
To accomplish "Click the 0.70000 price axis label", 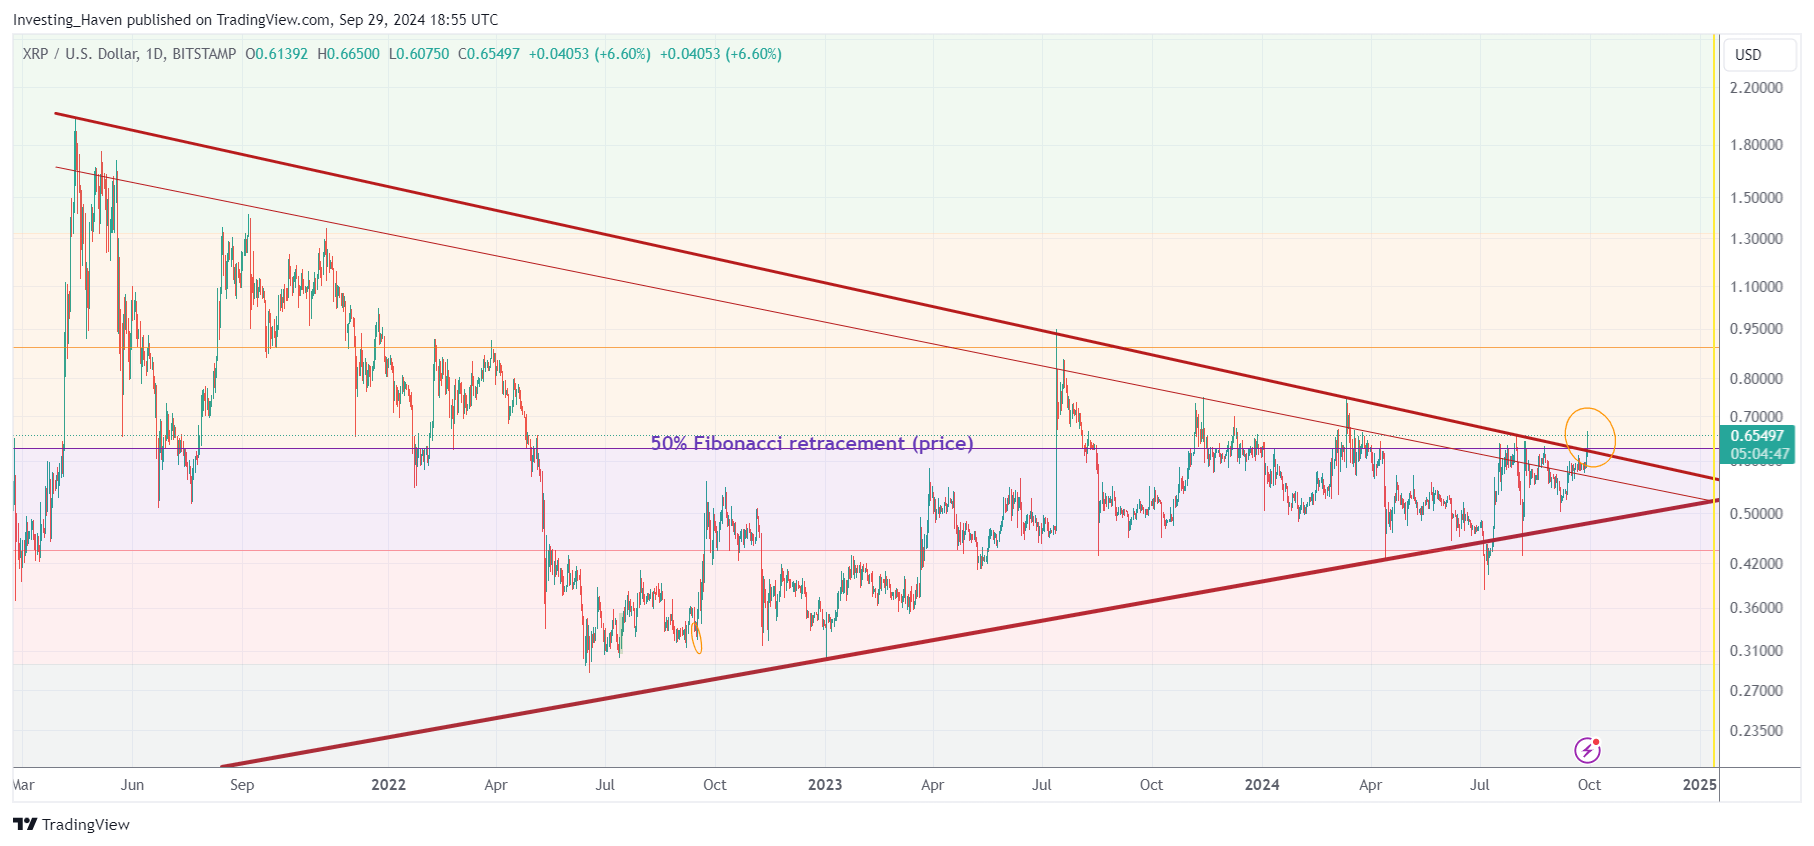I will [x=1756, y=417].
